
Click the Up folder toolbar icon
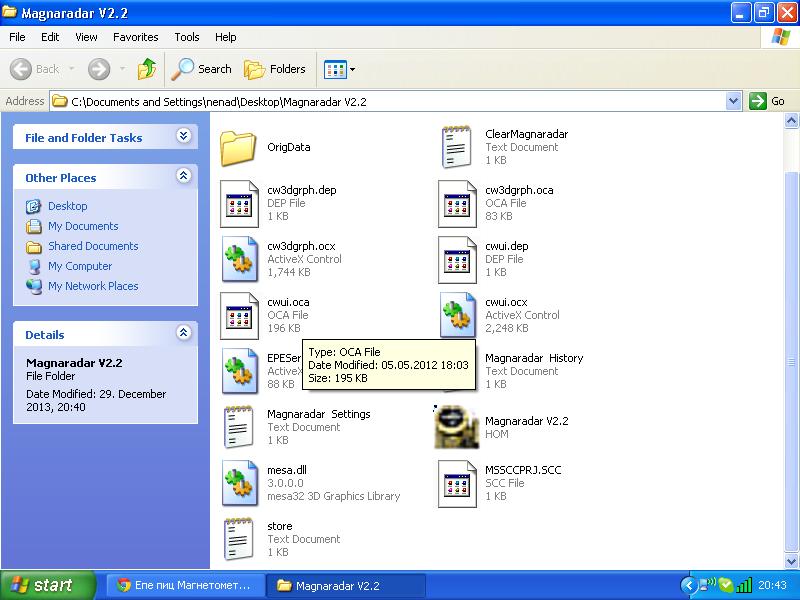coord(147,69)
